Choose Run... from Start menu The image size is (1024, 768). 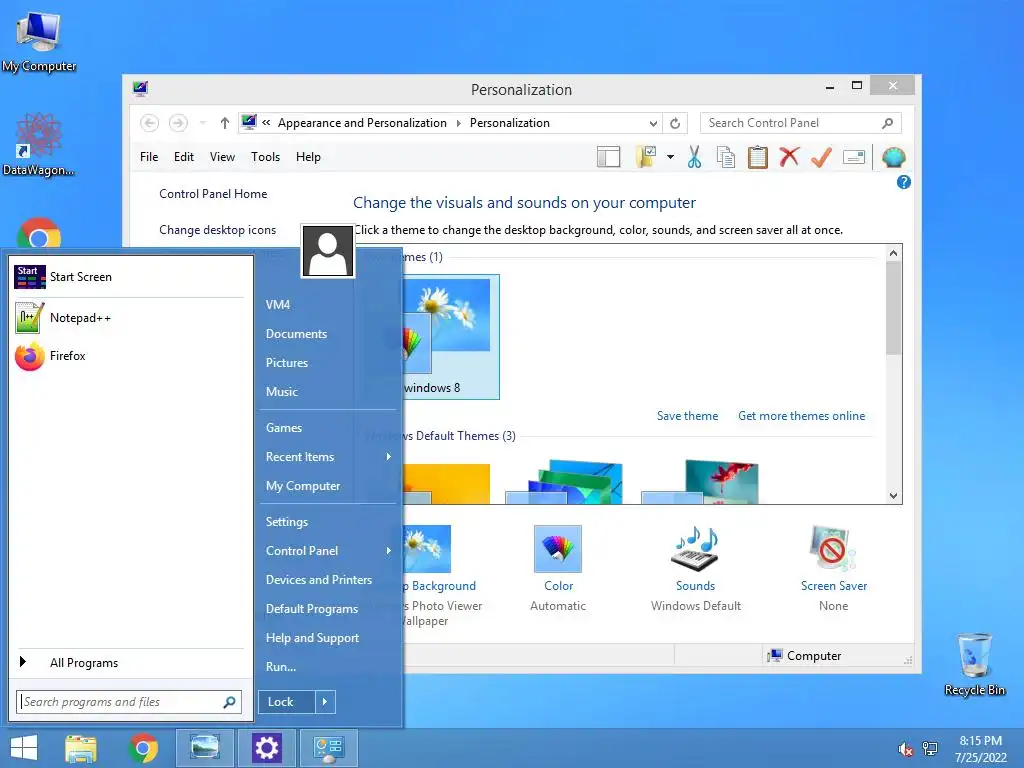281,667
